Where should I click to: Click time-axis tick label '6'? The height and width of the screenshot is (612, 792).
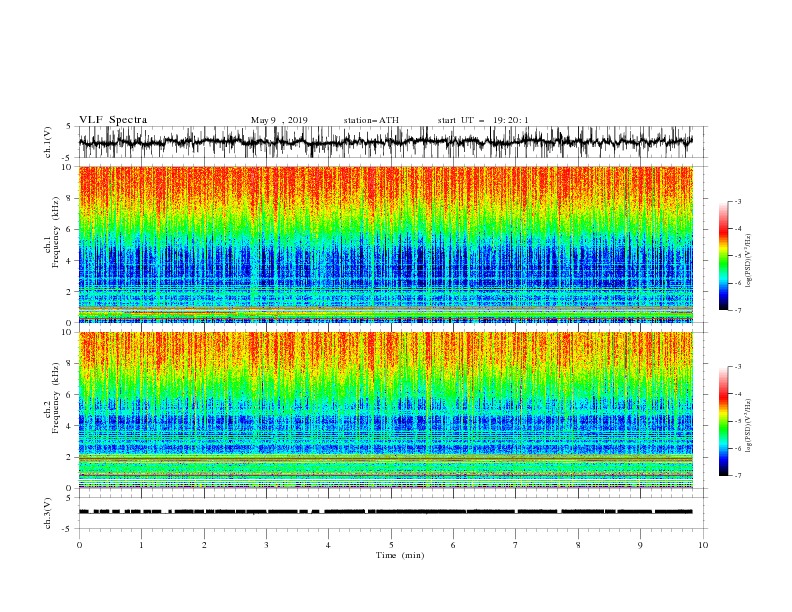coord(453,545)
